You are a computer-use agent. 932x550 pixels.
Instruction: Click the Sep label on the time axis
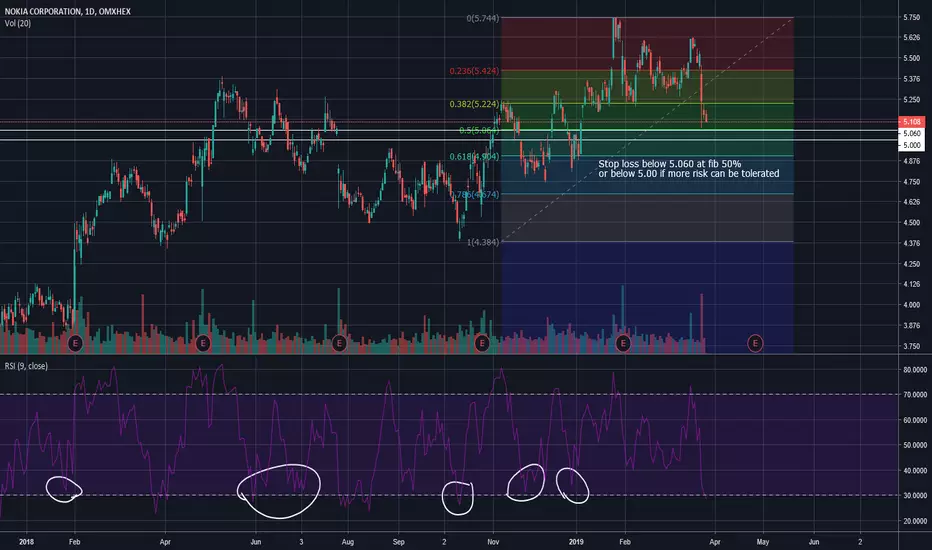tap(398, 542)
